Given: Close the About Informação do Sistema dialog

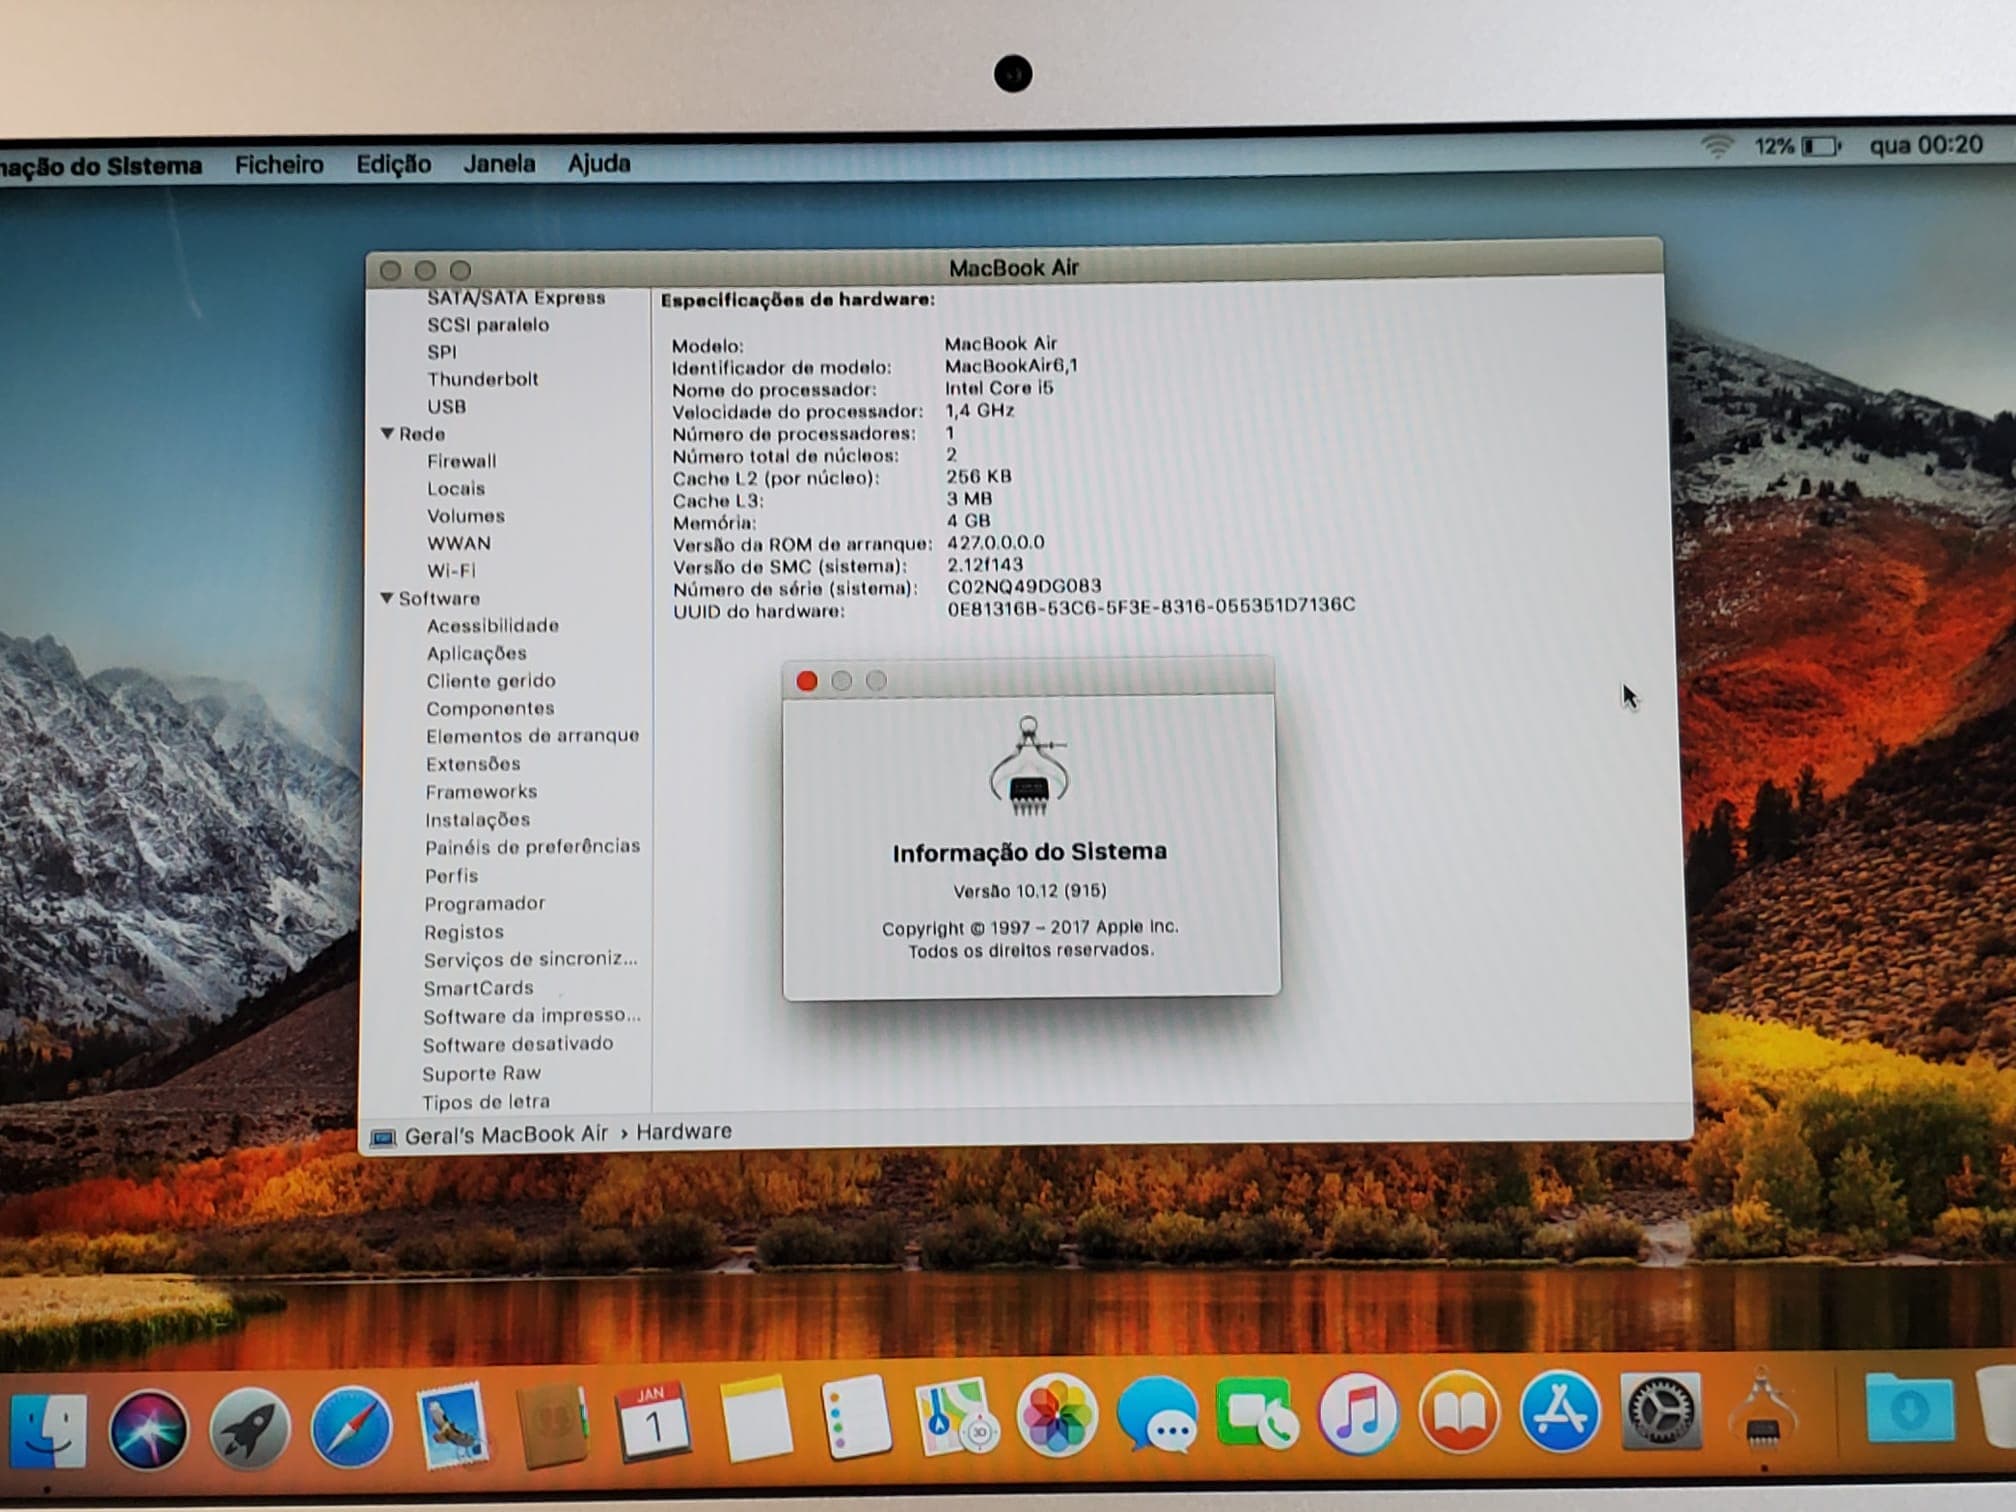Looking at the screenshot, I should [807, 681].
